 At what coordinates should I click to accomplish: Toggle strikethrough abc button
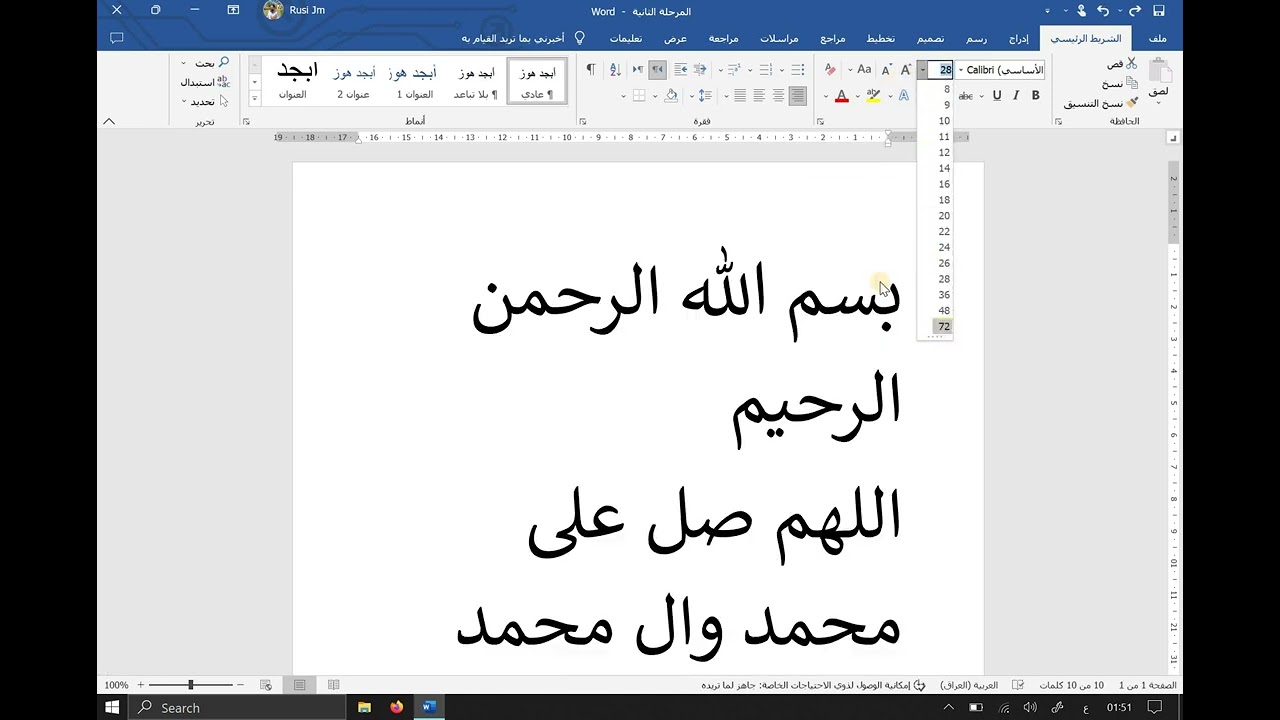(x=966, y=96)
